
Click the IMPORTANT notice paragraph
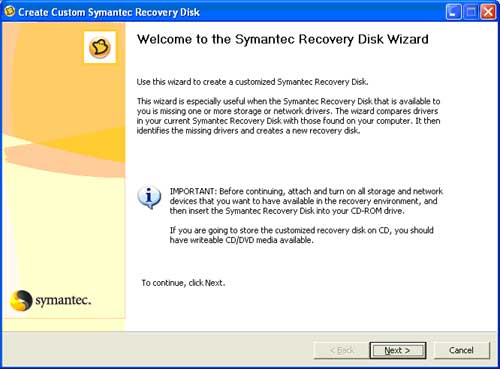[306, 201]
